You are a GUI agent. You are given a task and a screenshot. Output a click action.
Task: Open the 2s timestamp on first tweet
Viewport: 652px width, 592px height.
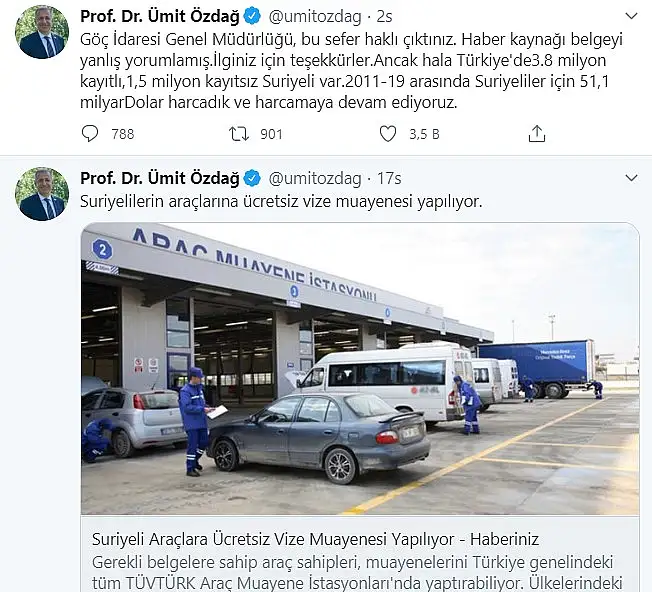coord(384,17)
